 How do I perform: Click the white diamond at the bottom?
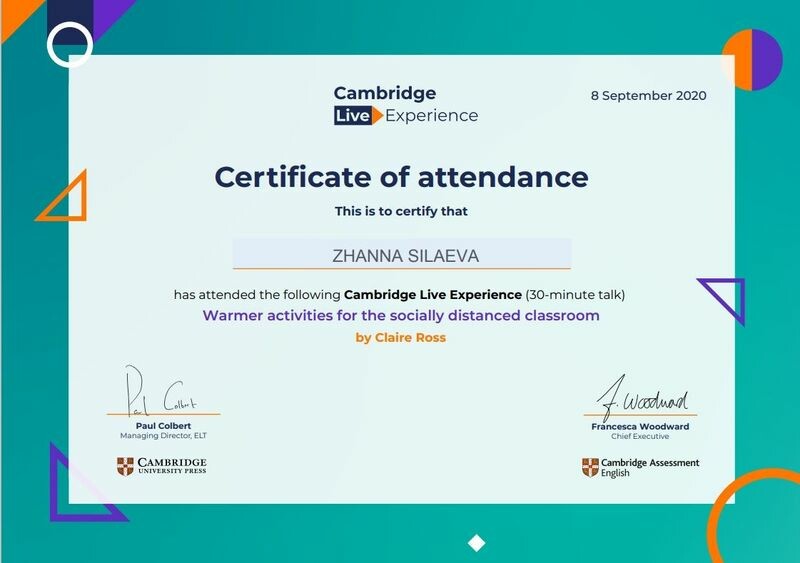477,543
